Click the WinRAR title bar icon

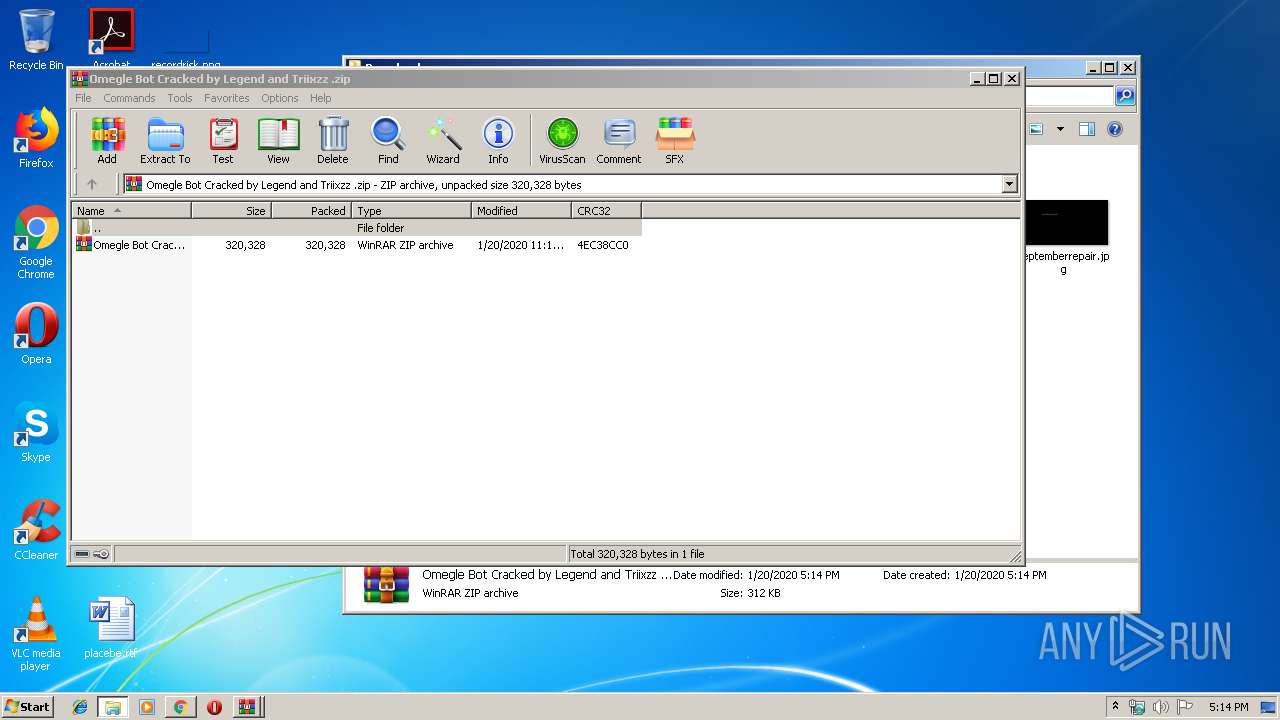click(80, 79)
